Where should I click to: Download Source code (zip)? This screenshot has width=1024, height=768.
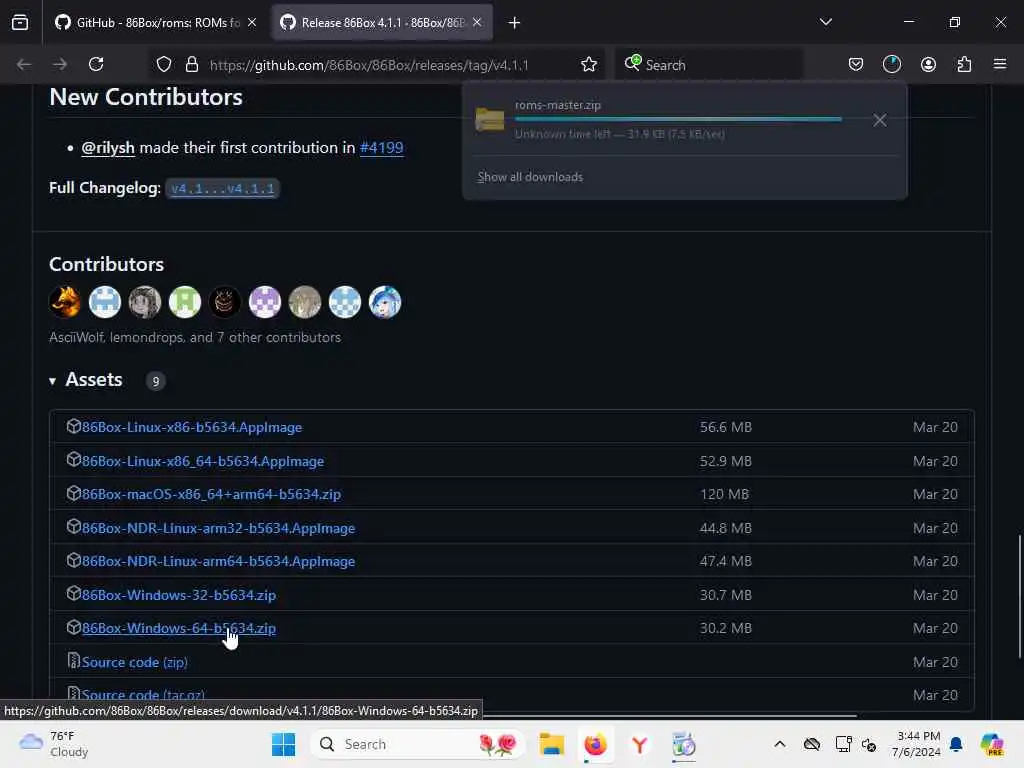click(135, 662)
